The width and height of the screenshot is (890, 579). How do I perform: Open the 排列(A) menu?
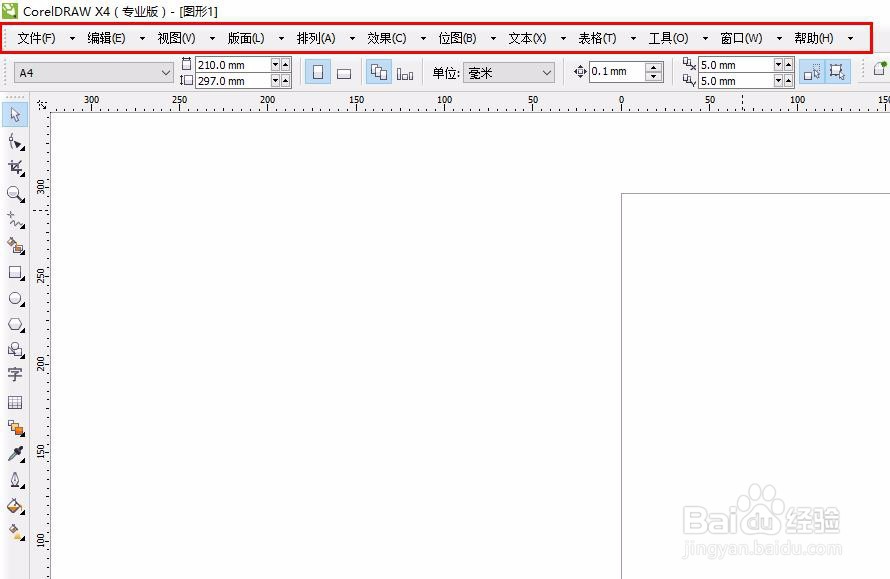[x=316, y=38]
